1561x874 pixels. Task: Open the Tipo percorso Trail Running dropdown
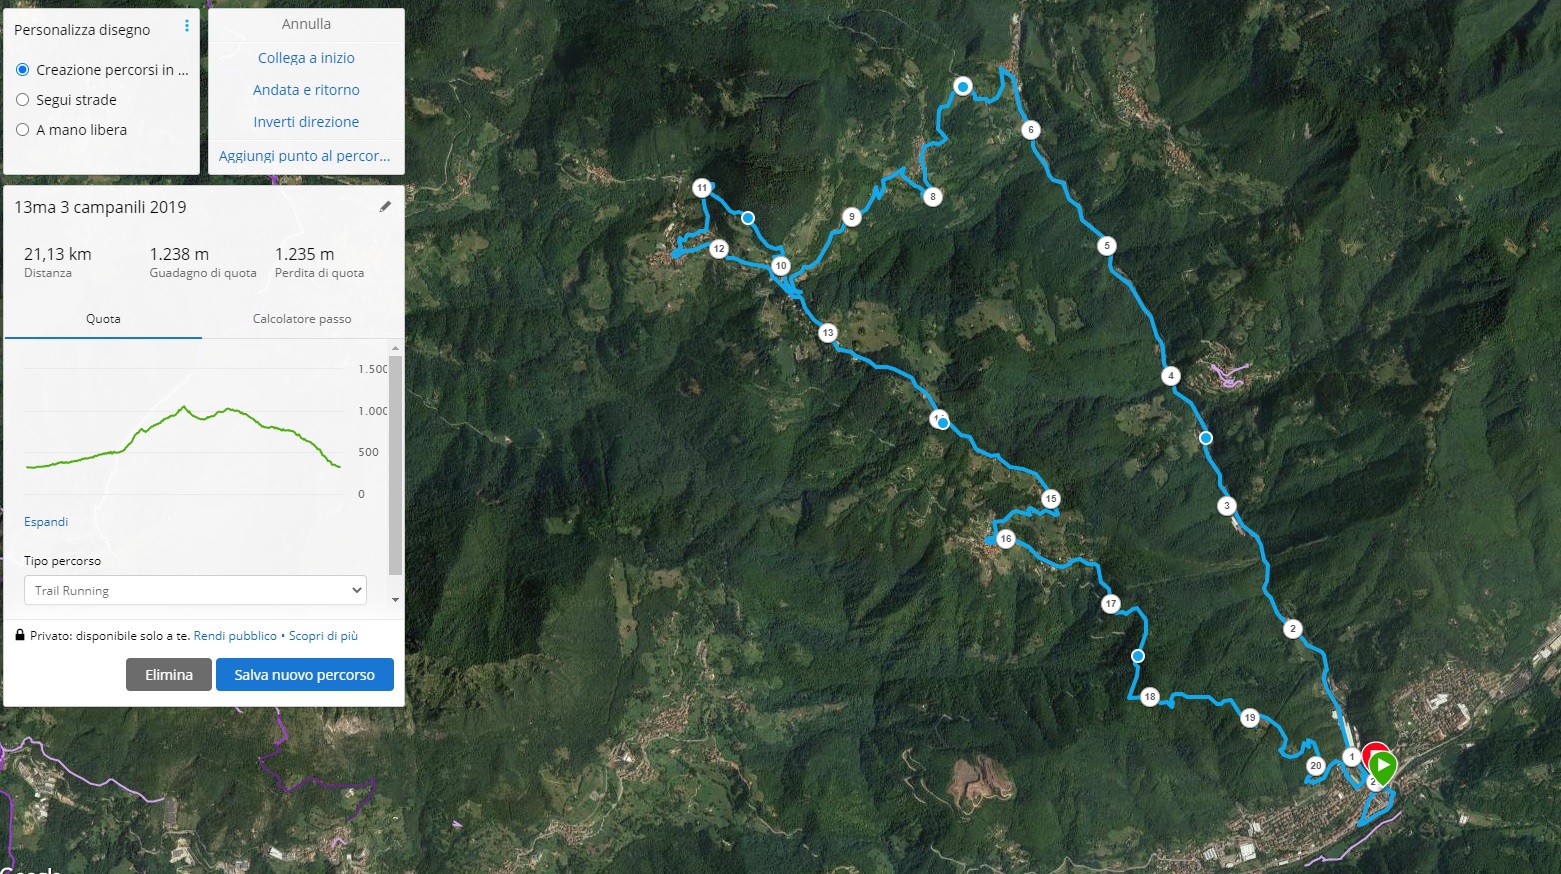(195, 590)
